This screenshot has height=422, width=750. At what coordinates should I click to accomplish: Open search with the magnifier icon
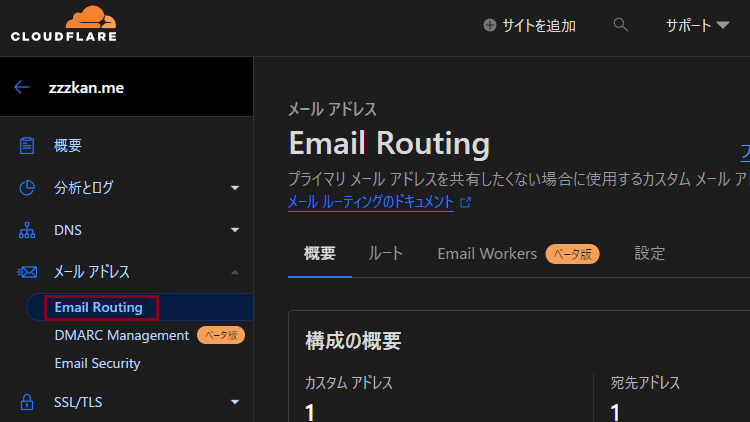[x=620, y=25]
